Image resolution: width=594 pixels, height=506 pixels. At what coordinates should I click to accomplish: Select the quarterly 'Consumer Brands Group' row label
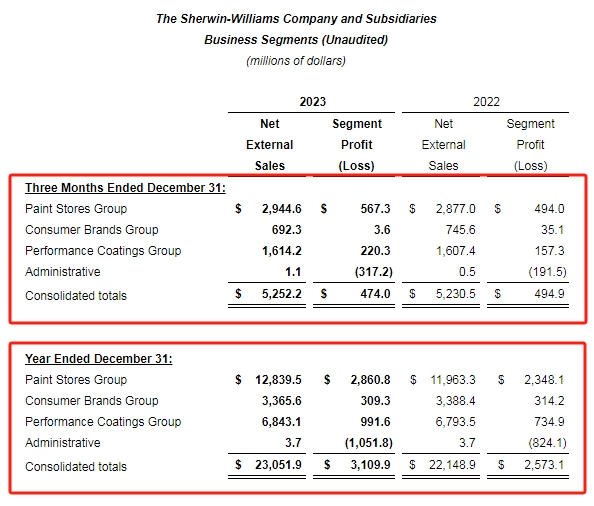[x=92, y=230]
